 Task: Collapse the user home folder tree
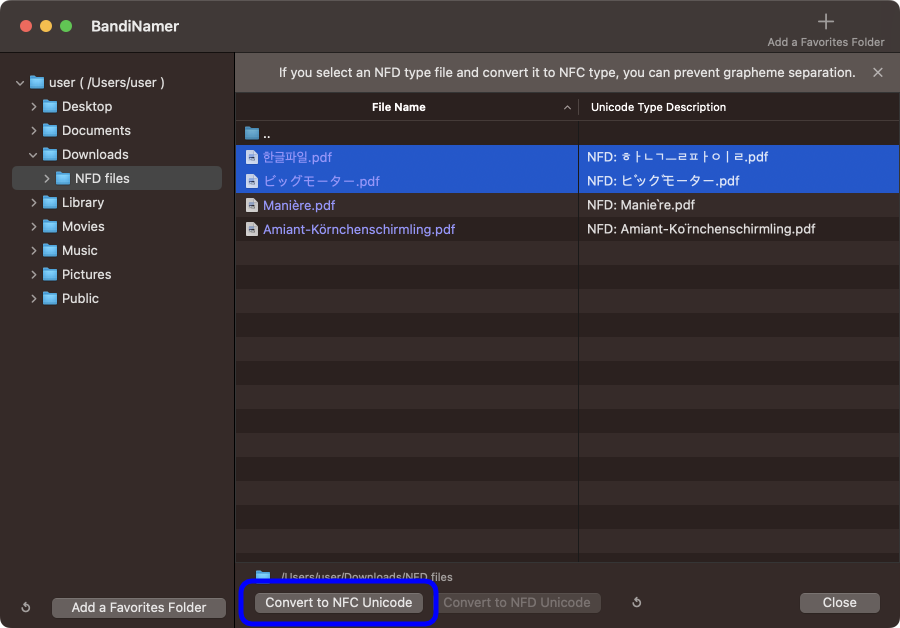[x=20, y=83]
